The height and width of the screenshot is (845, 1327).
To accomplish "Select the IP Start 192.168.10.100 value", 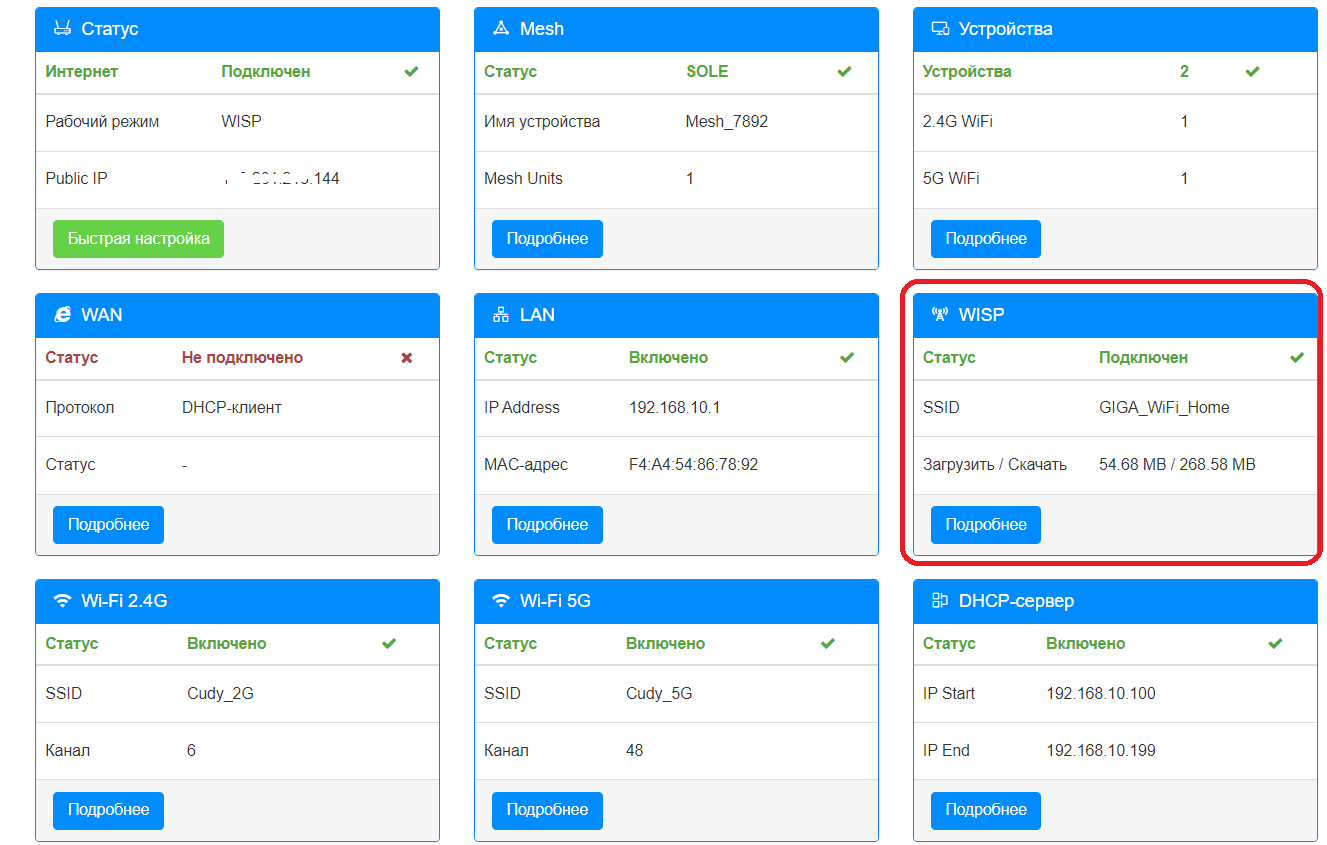I will [1101, 694].
